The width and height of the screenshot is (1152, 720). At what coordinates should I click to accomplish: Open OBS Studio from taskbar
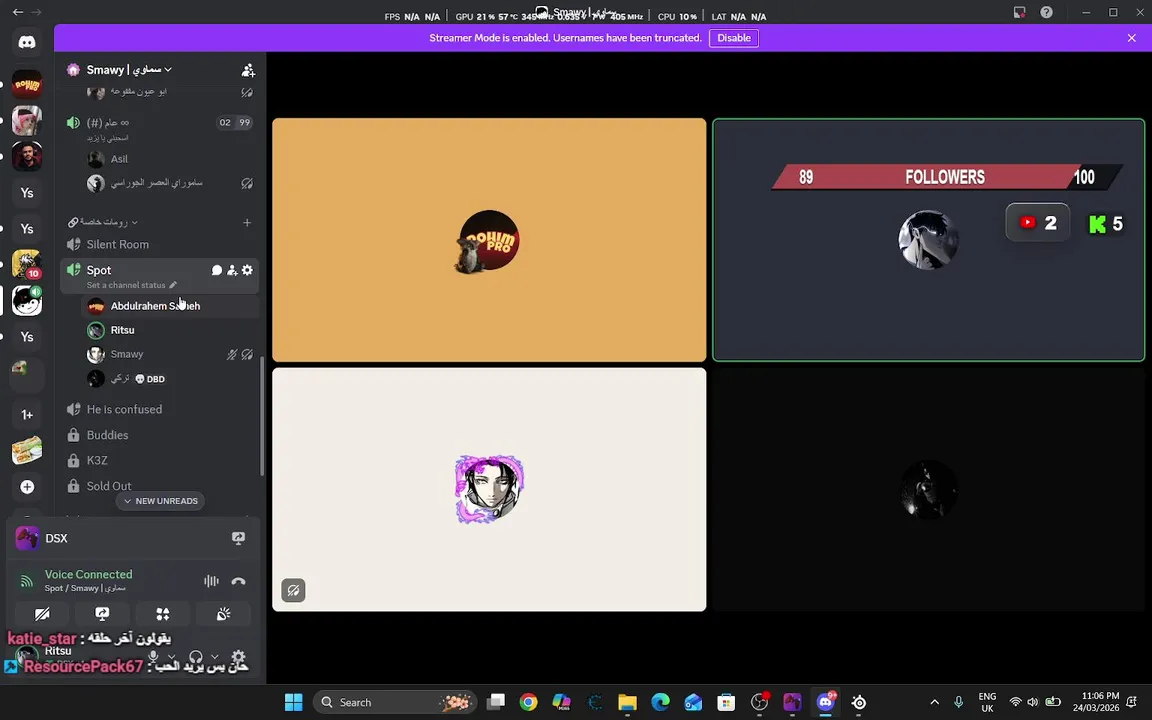pyautogui.click(x=760, y=702)
